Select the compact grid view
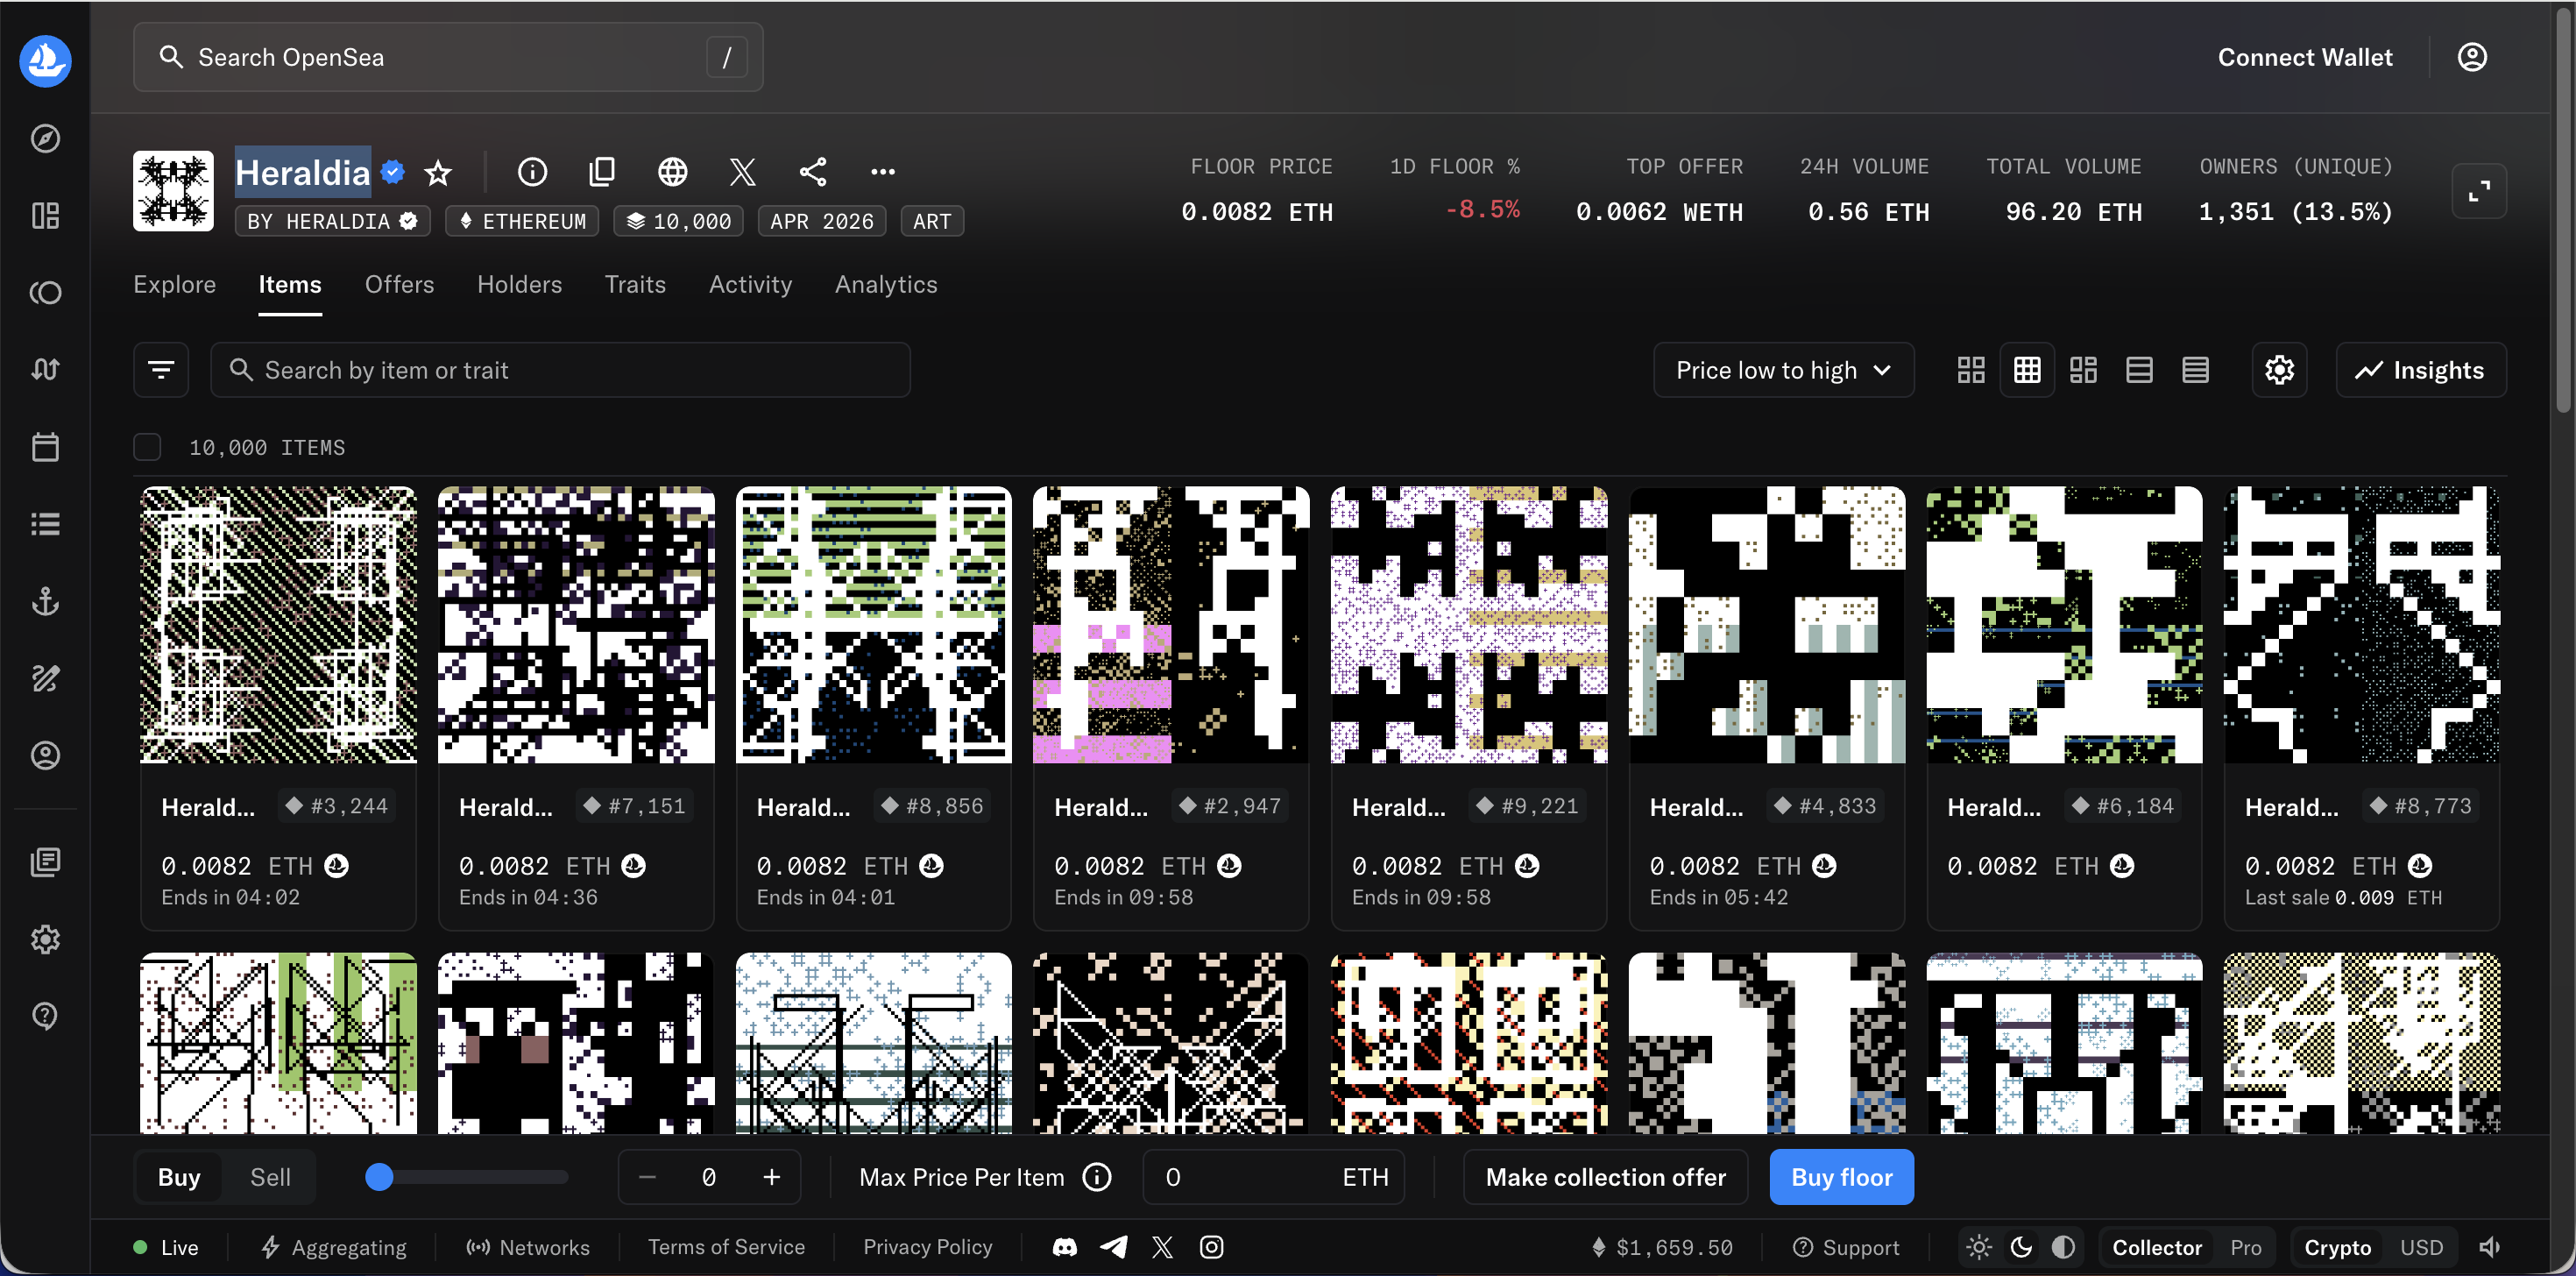The image size is (2576, 1276). [x=2027, y=370]
